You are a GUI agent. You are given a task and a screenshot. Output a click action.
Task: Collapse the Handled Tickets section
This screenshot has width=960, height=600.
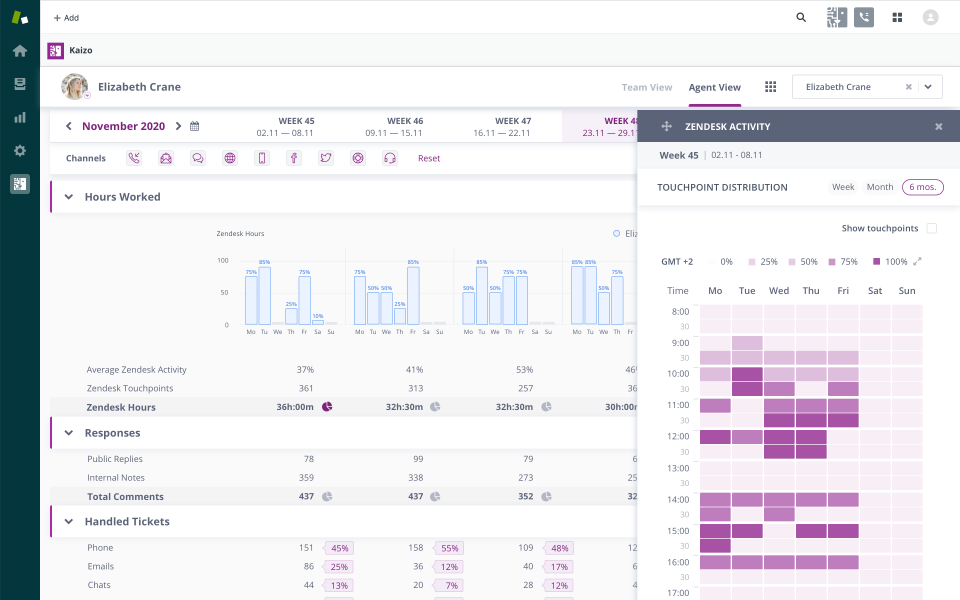[69, 521]
